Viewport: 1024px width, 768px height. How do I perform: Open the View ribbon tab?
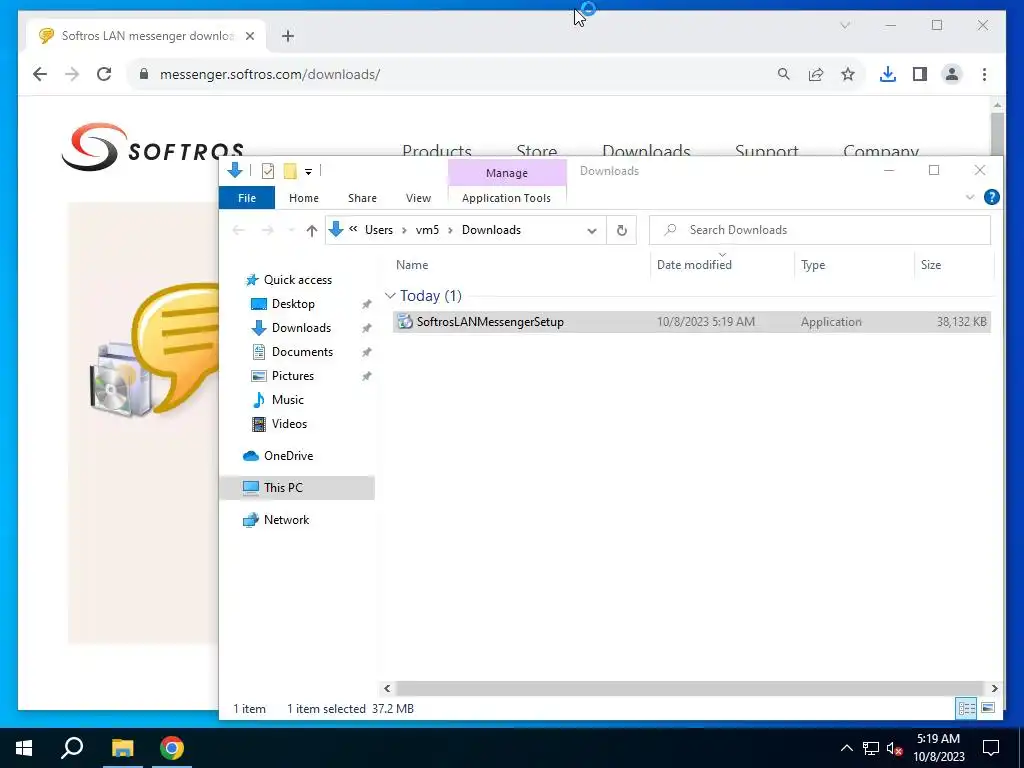coord(418,198)
